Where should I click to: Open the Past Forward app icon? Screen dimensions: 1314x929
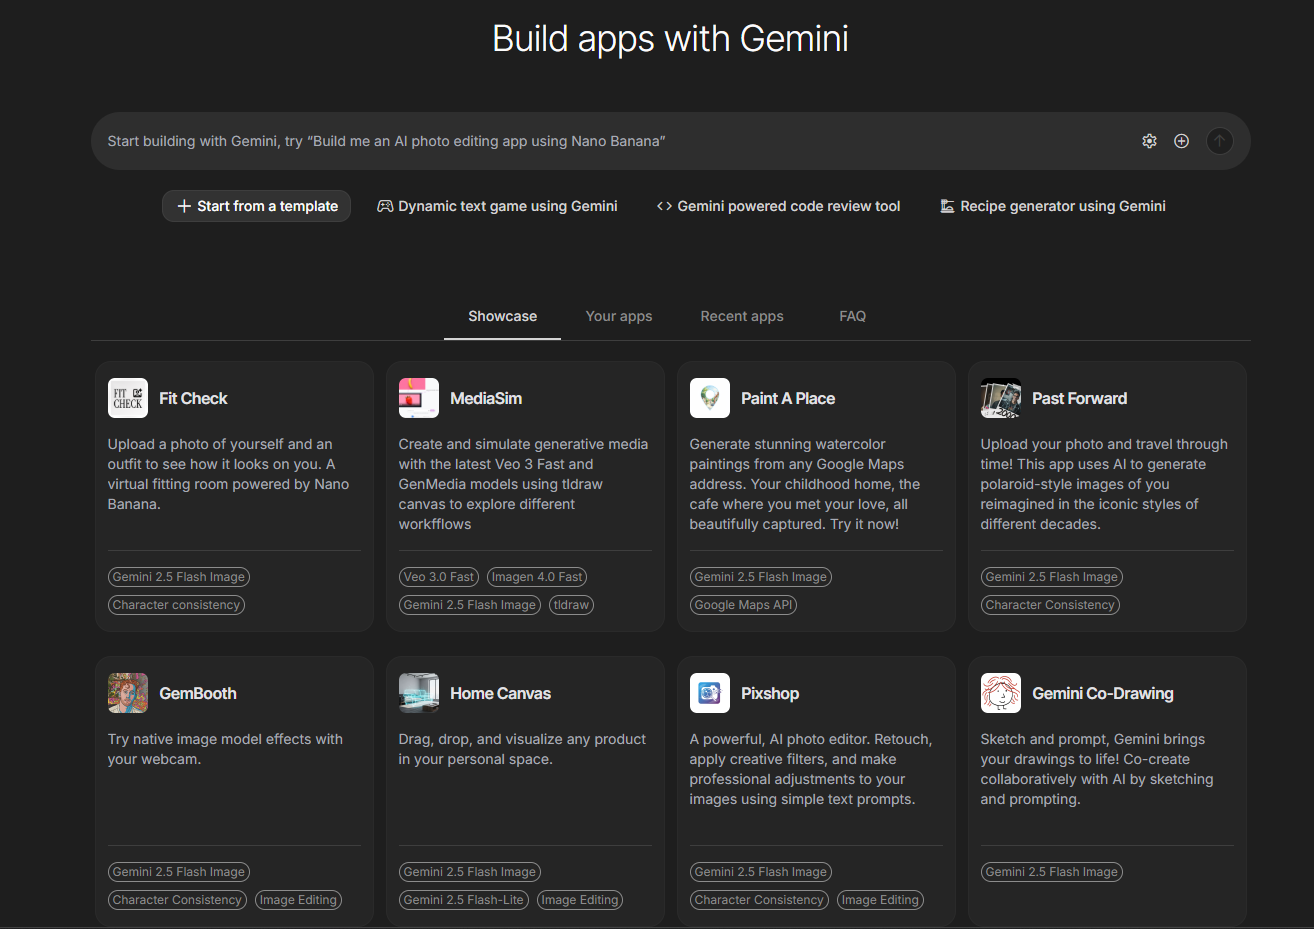coord(1001,398)
